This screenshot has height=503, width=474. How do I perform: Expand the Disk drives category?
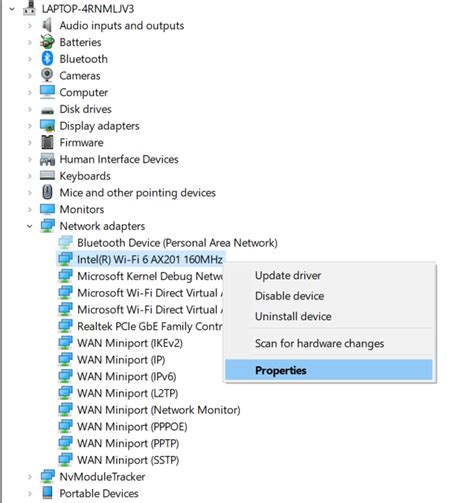tap(29, 109)
